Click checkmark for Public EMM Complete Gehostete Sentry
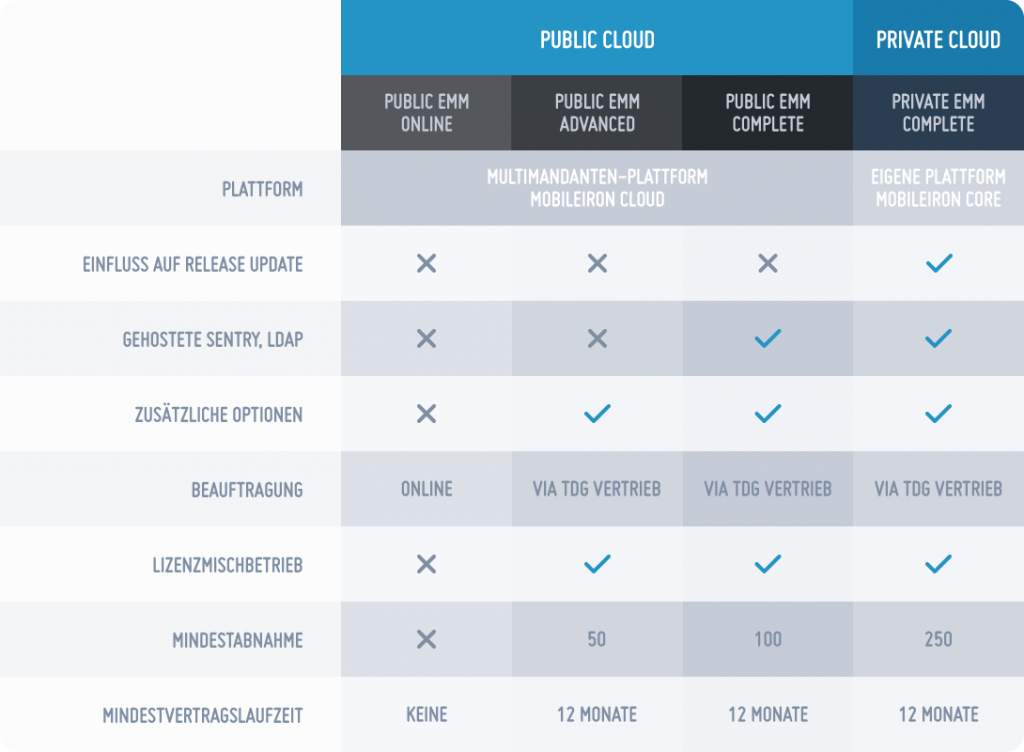This screenshot has height=752, width=1024. click(x=768, y=339)
